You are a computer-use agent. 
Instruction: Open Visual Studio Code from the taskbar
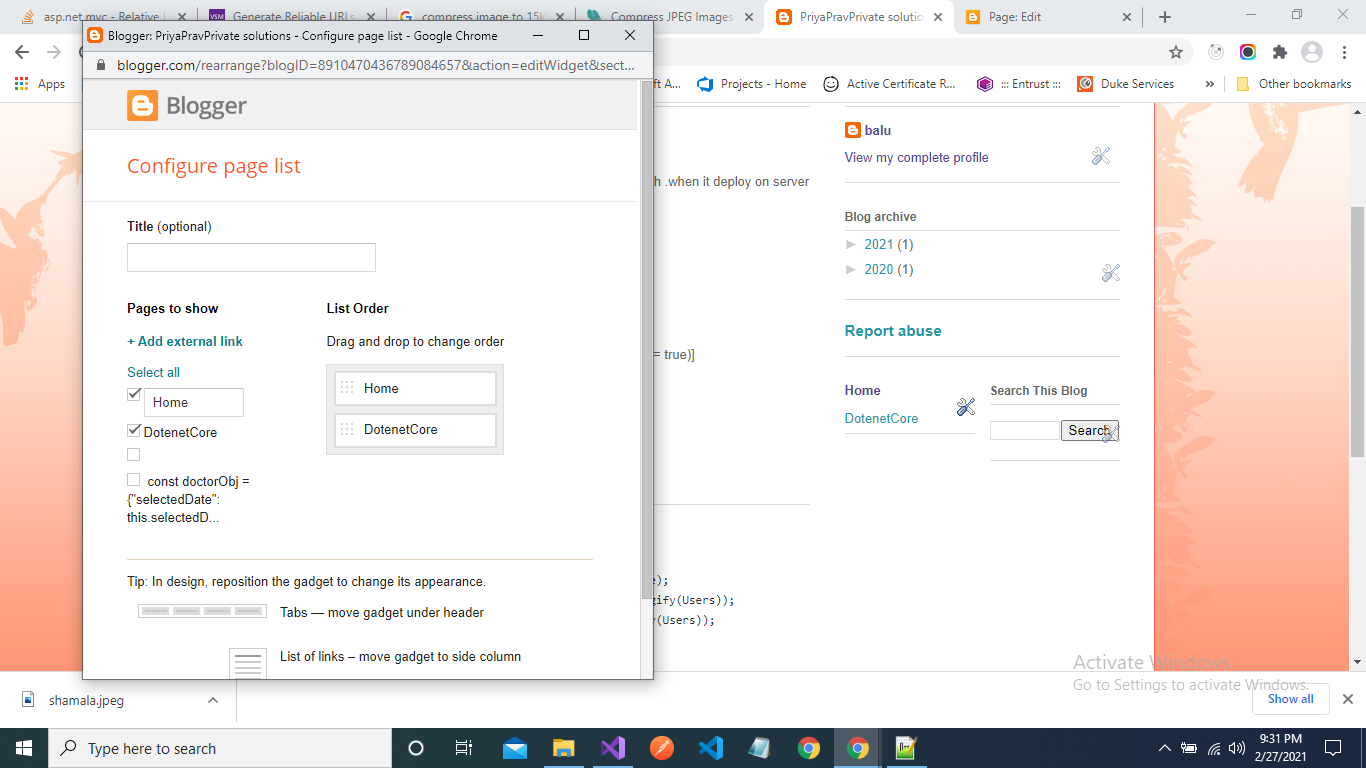711,748
